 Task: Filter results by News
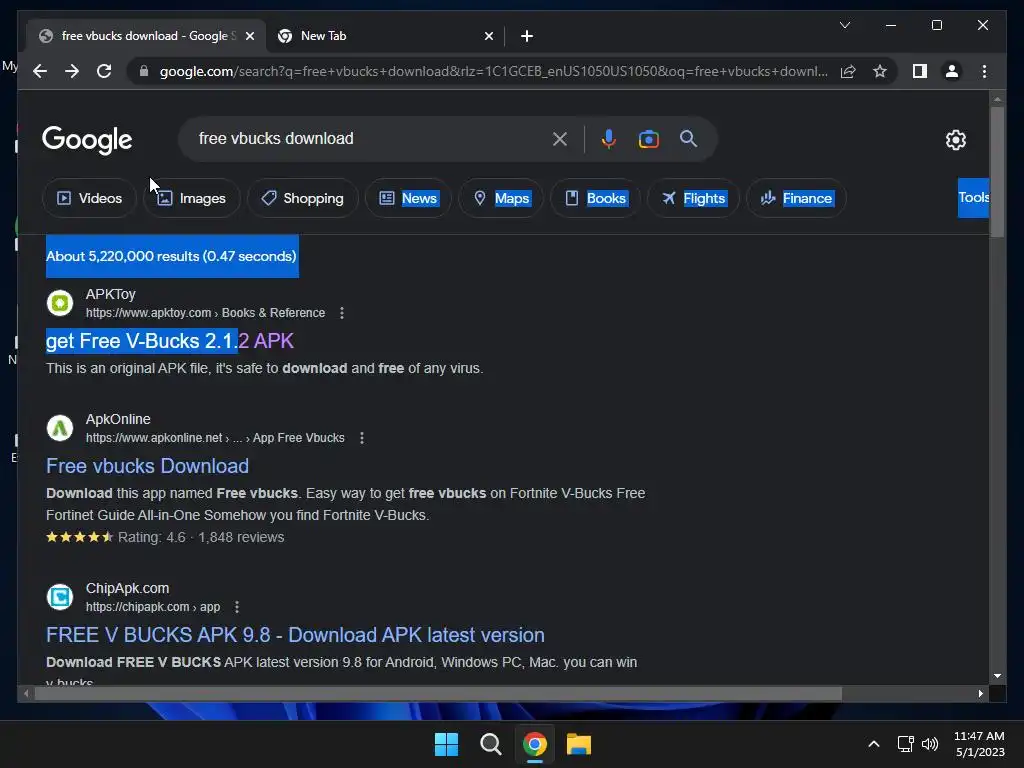point(408,198)
